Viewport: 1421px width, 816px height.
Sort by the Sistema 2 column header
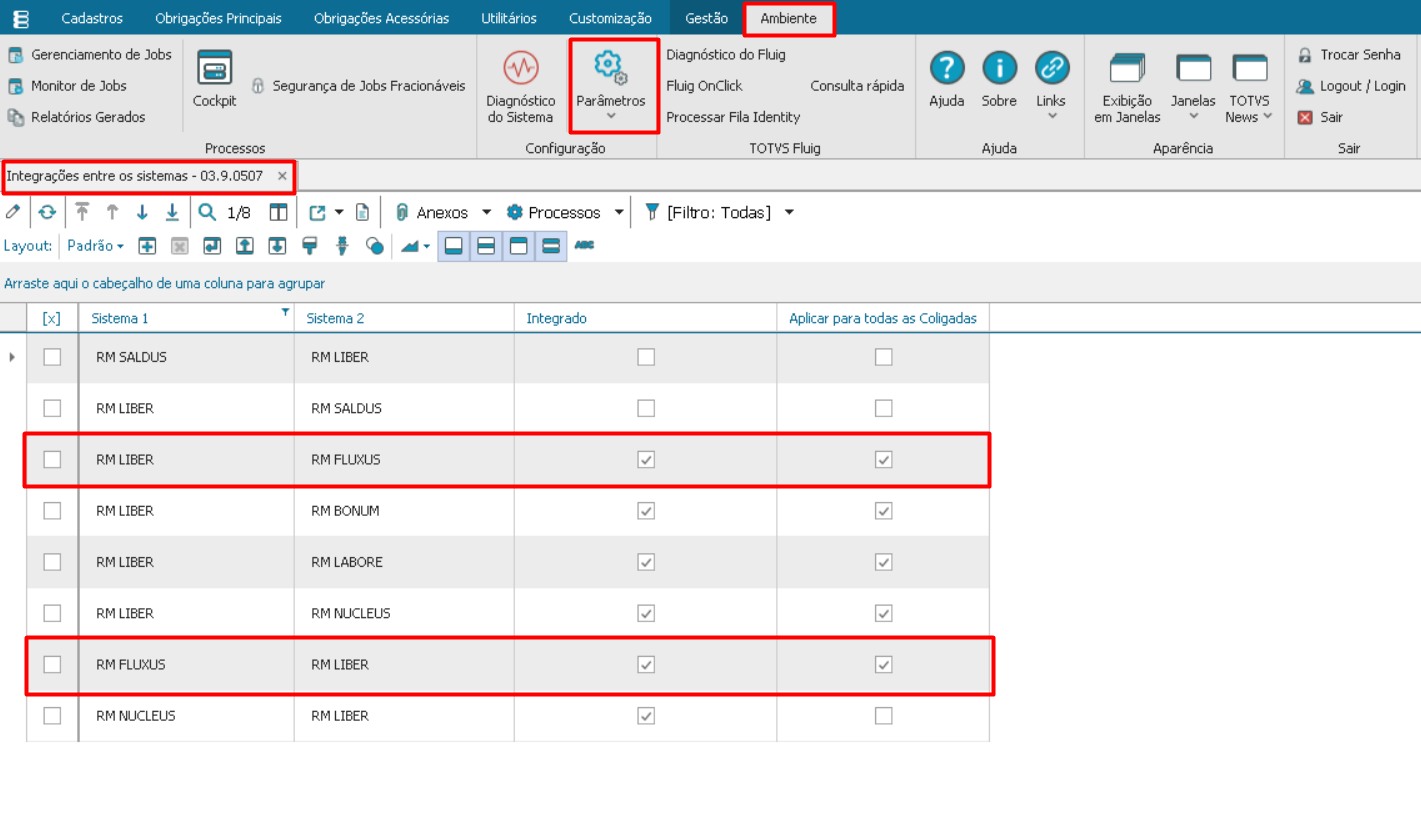click(404, 318)
